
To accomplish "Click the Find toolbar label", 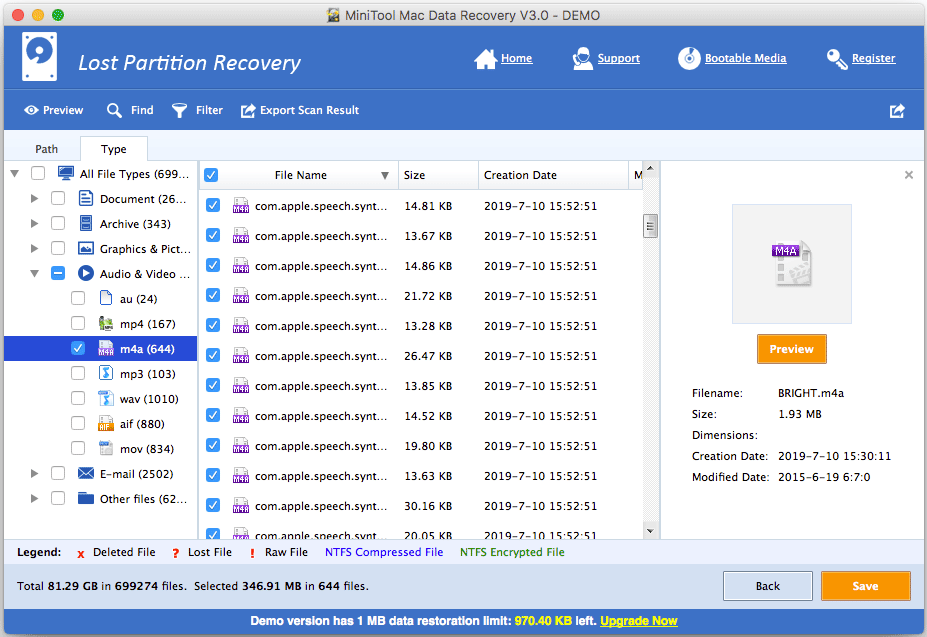I will [x=142, y=111].
